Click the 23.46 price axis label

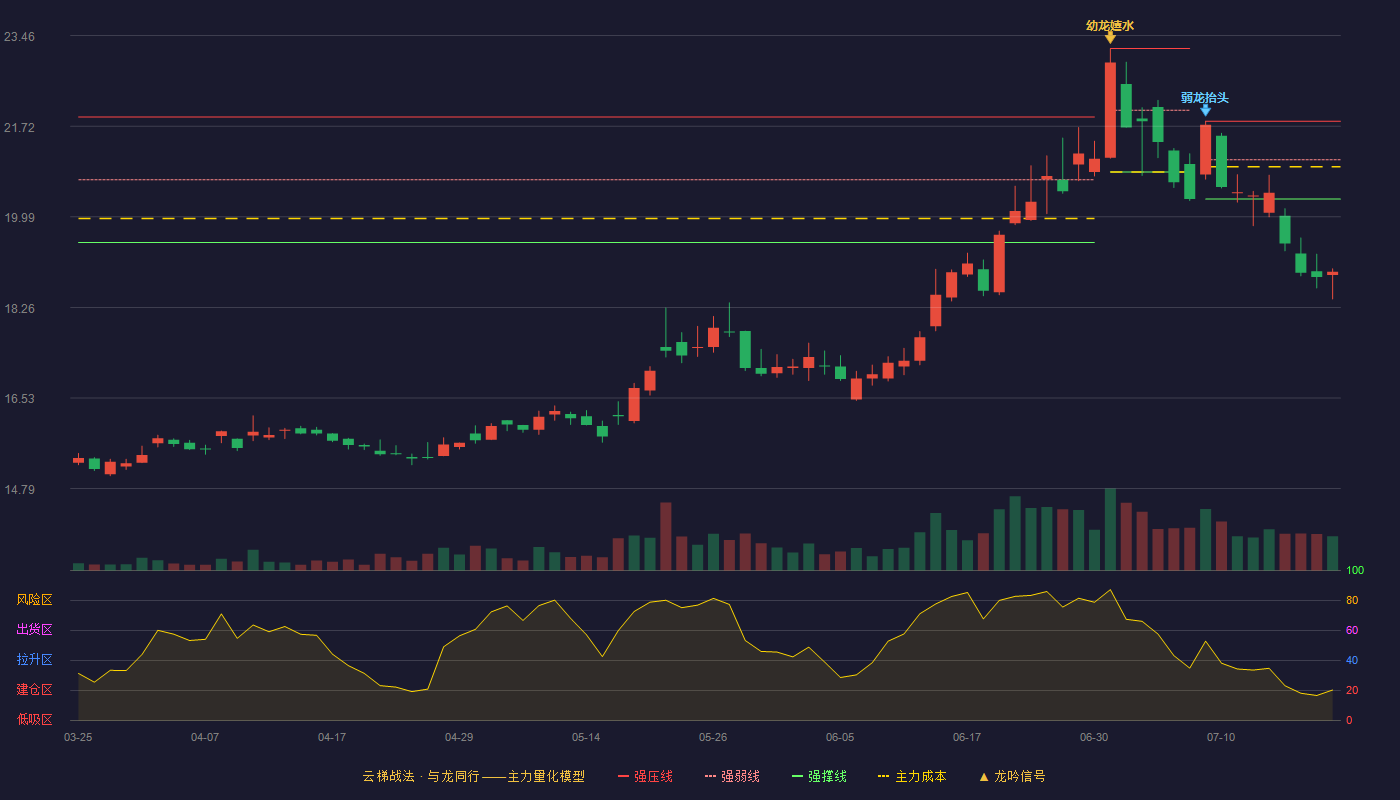click(x=19, y=37)
